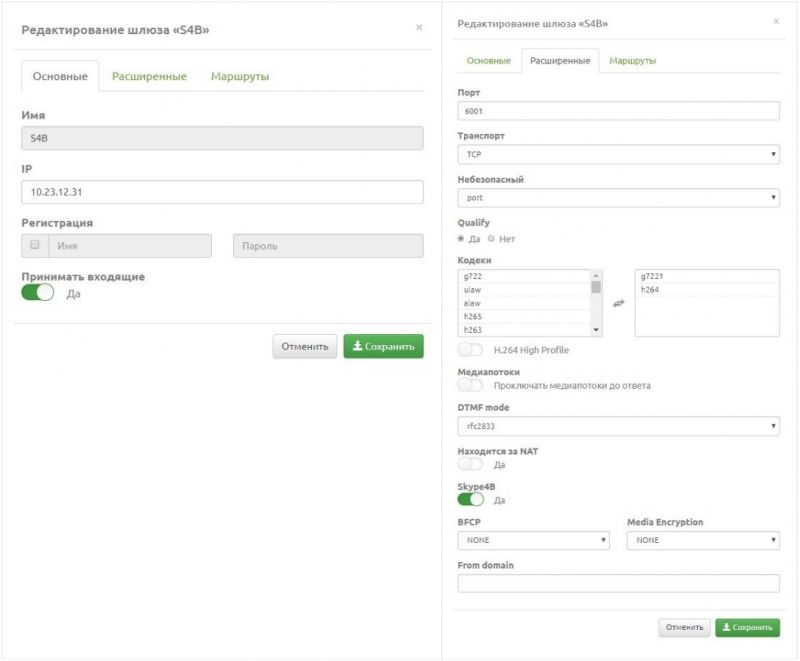Image resolution: width=800 pixels, height=661 pixels.
Task: Select h264 in selected codecs list
Action: pyautogui.click(x=707, y=290)
